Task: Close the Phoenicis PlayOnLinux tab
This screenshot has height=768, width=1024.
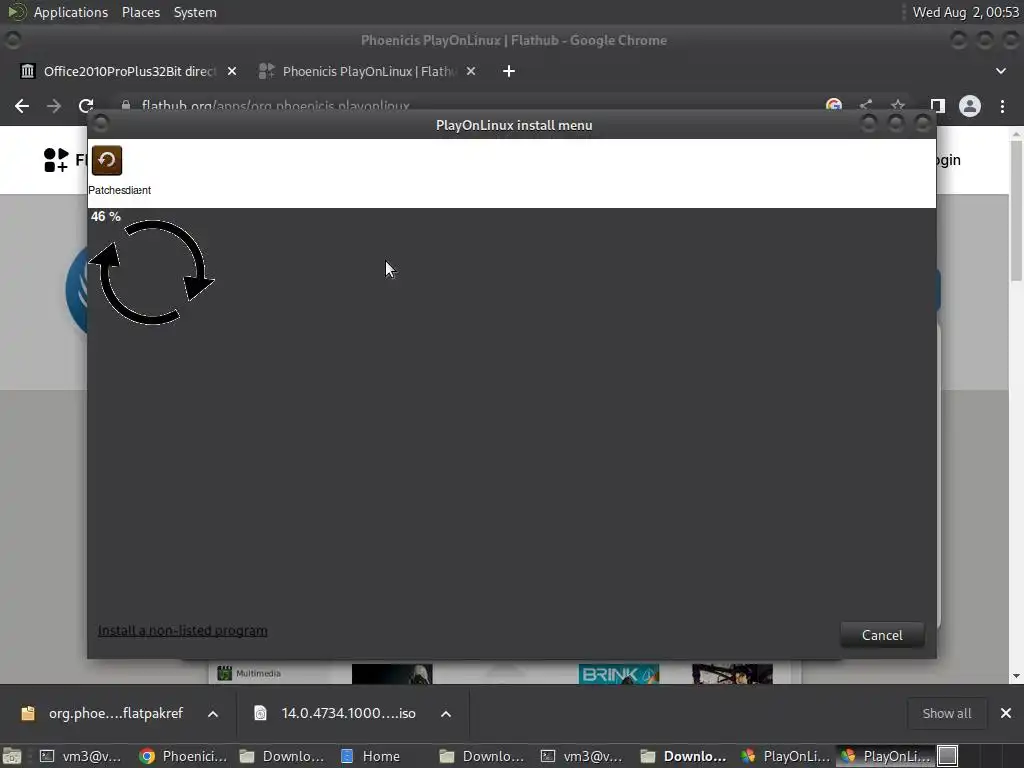Action: tap(471, 71)
